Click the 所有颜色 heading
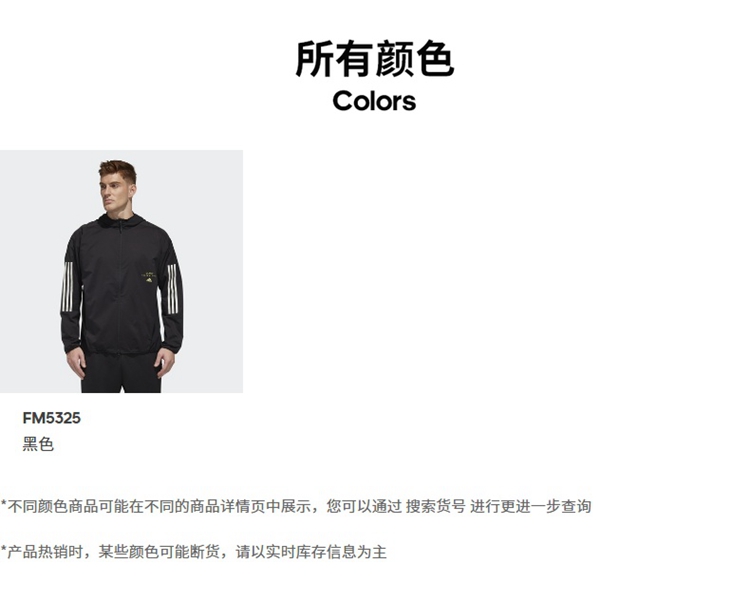Image resolution: width=750 pixels, height=601 pixels. [375, 59]
